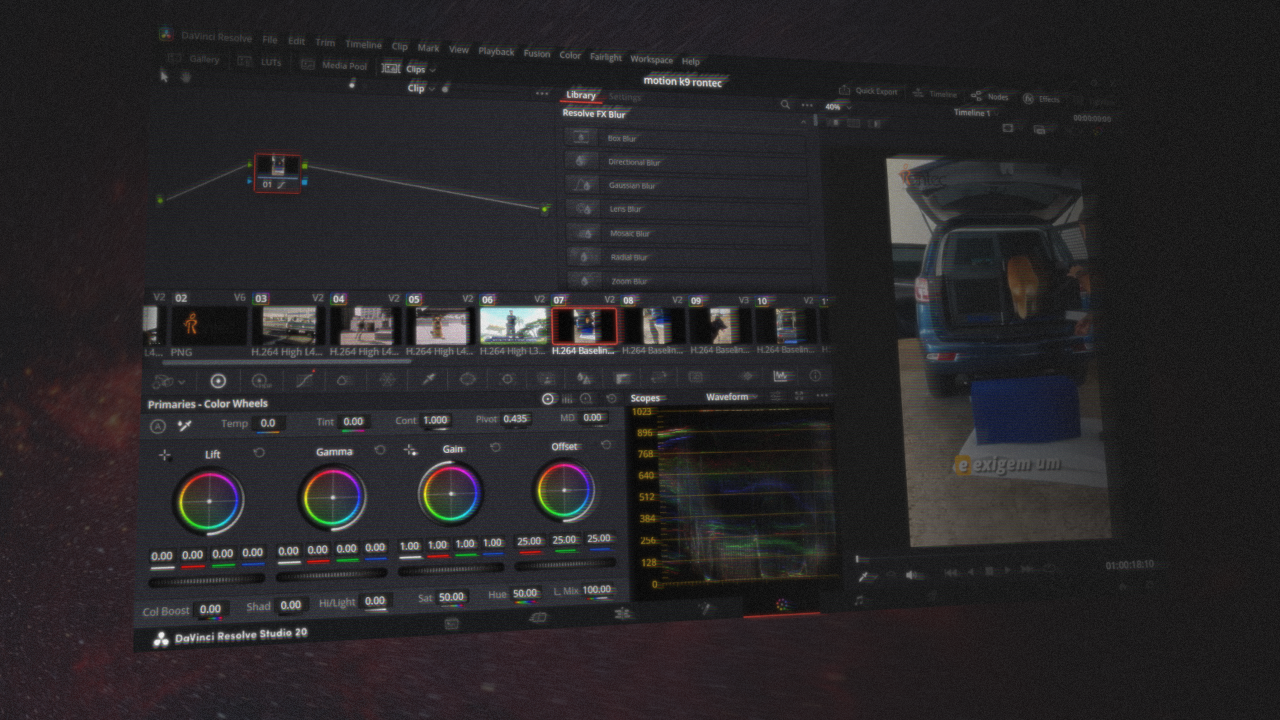
Task: Mute the viewer audio
Action: (x=911, y=575)
